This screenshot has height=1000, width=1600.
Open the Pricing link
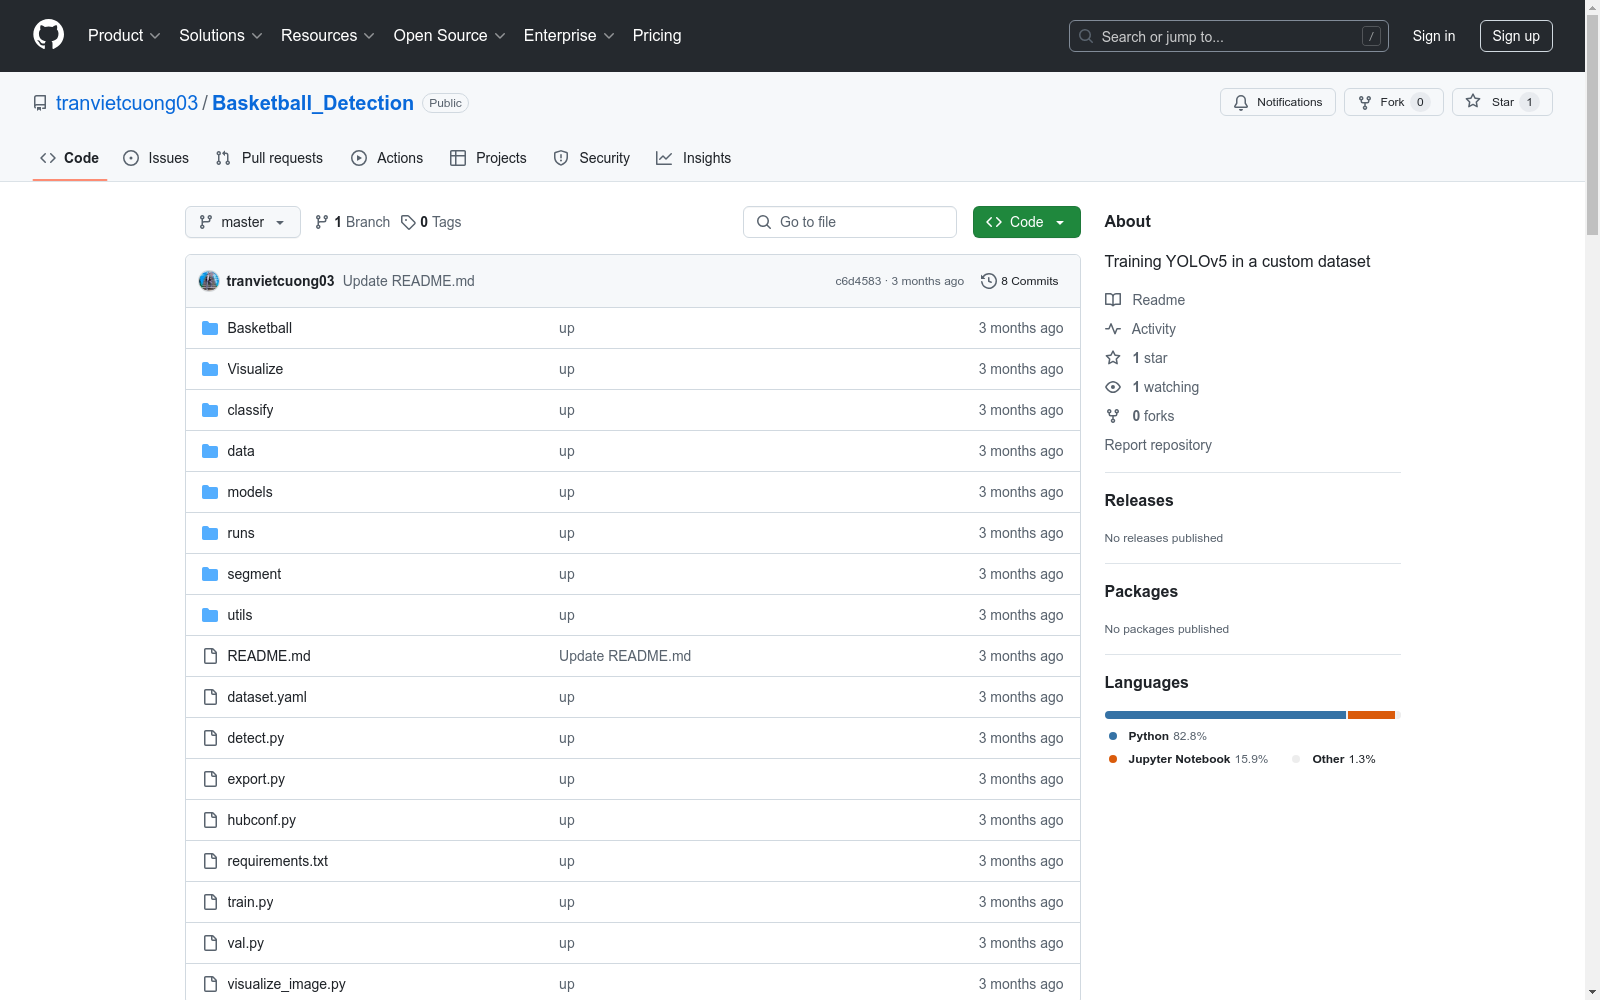coord(657,35)
